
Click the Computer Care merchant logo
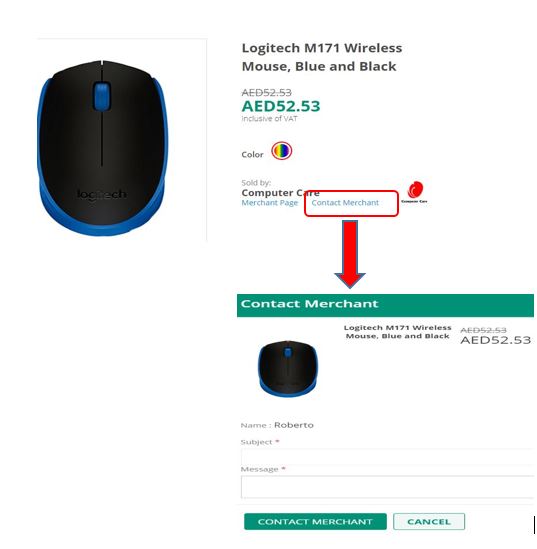pyautogui.click(x=414, y=192)
